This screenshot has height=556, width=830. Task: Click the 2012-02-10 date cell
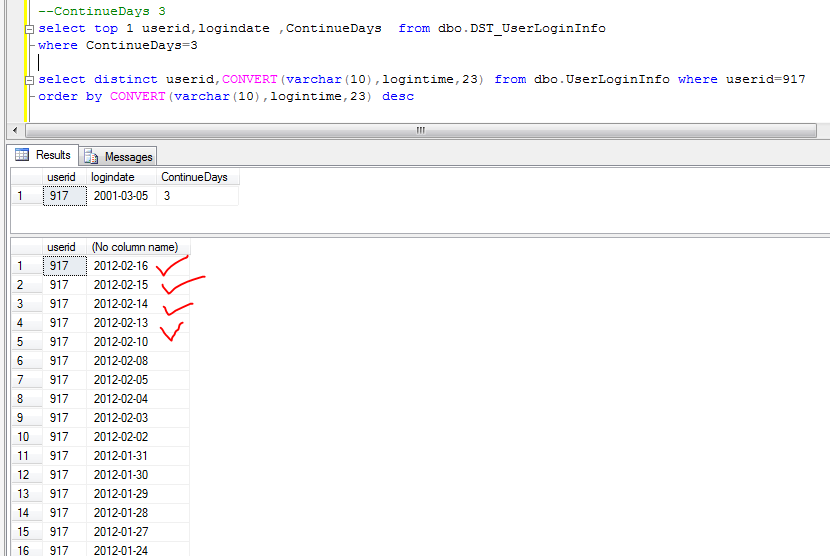(138, 342)
